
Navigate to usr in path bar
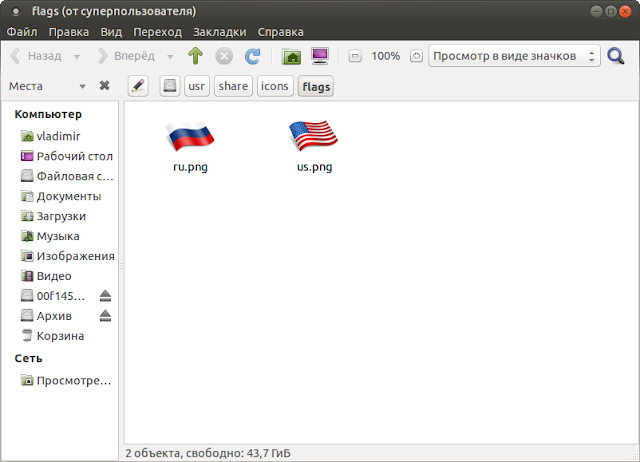point(197,86)
